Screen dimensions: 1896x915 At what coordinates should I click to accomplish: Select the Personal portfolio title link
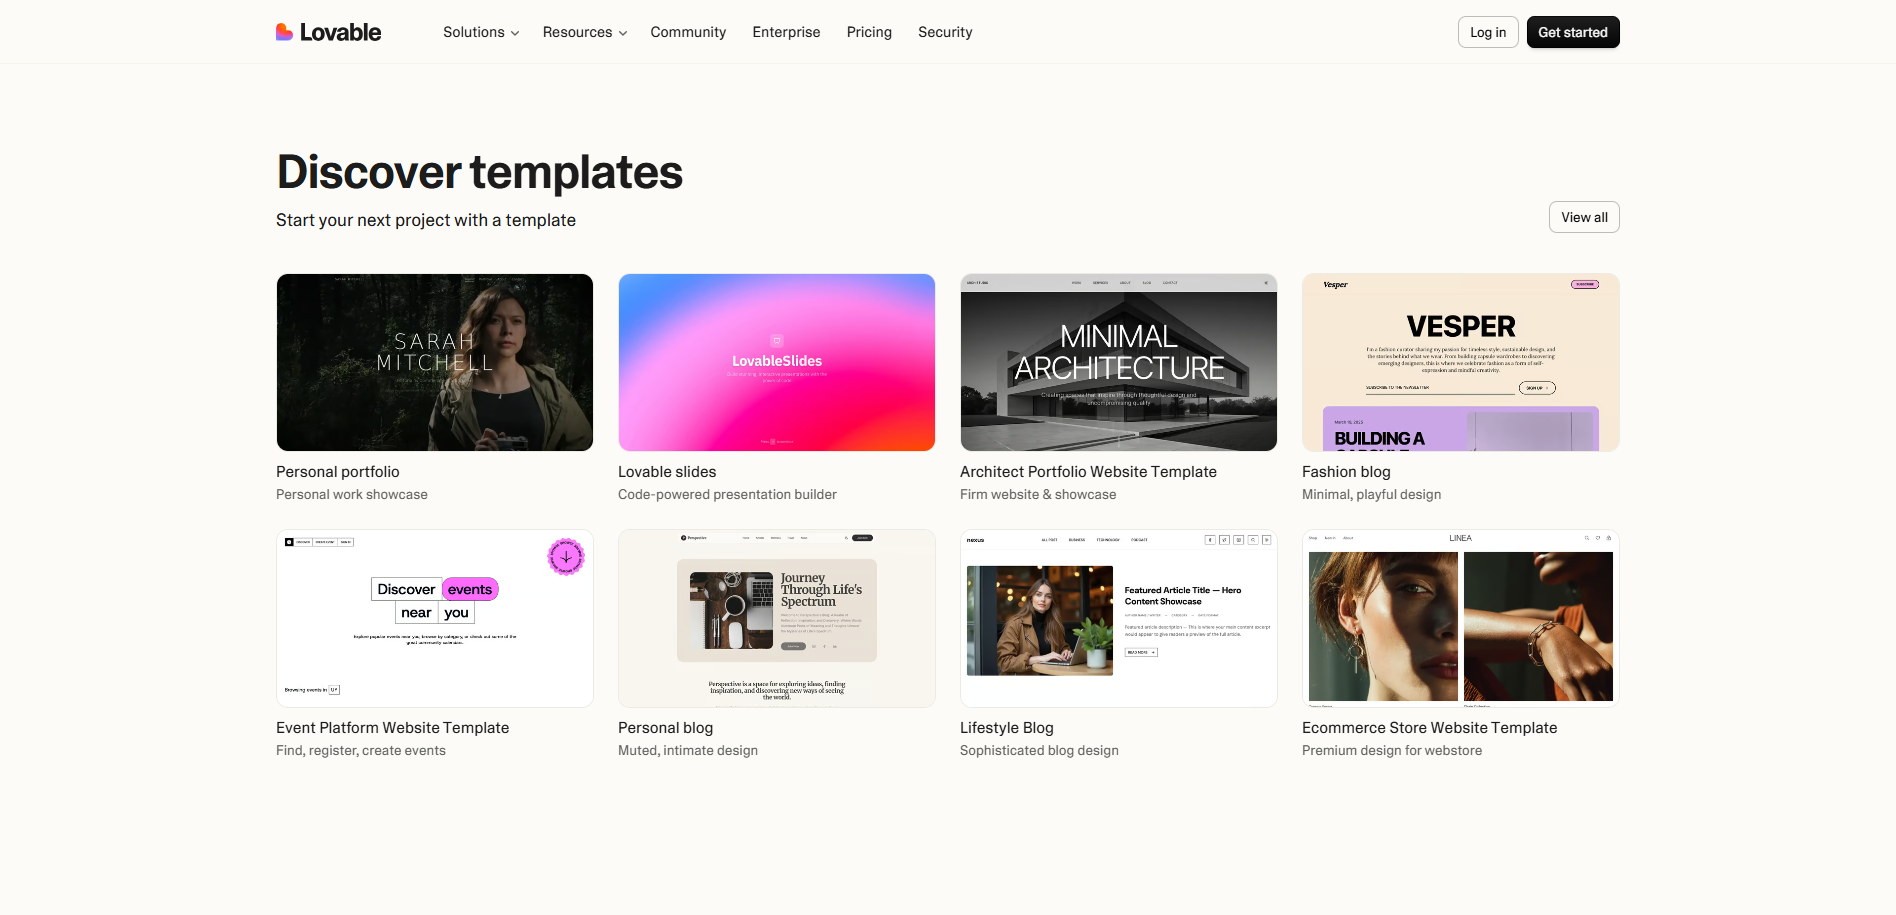pos(338,472)
